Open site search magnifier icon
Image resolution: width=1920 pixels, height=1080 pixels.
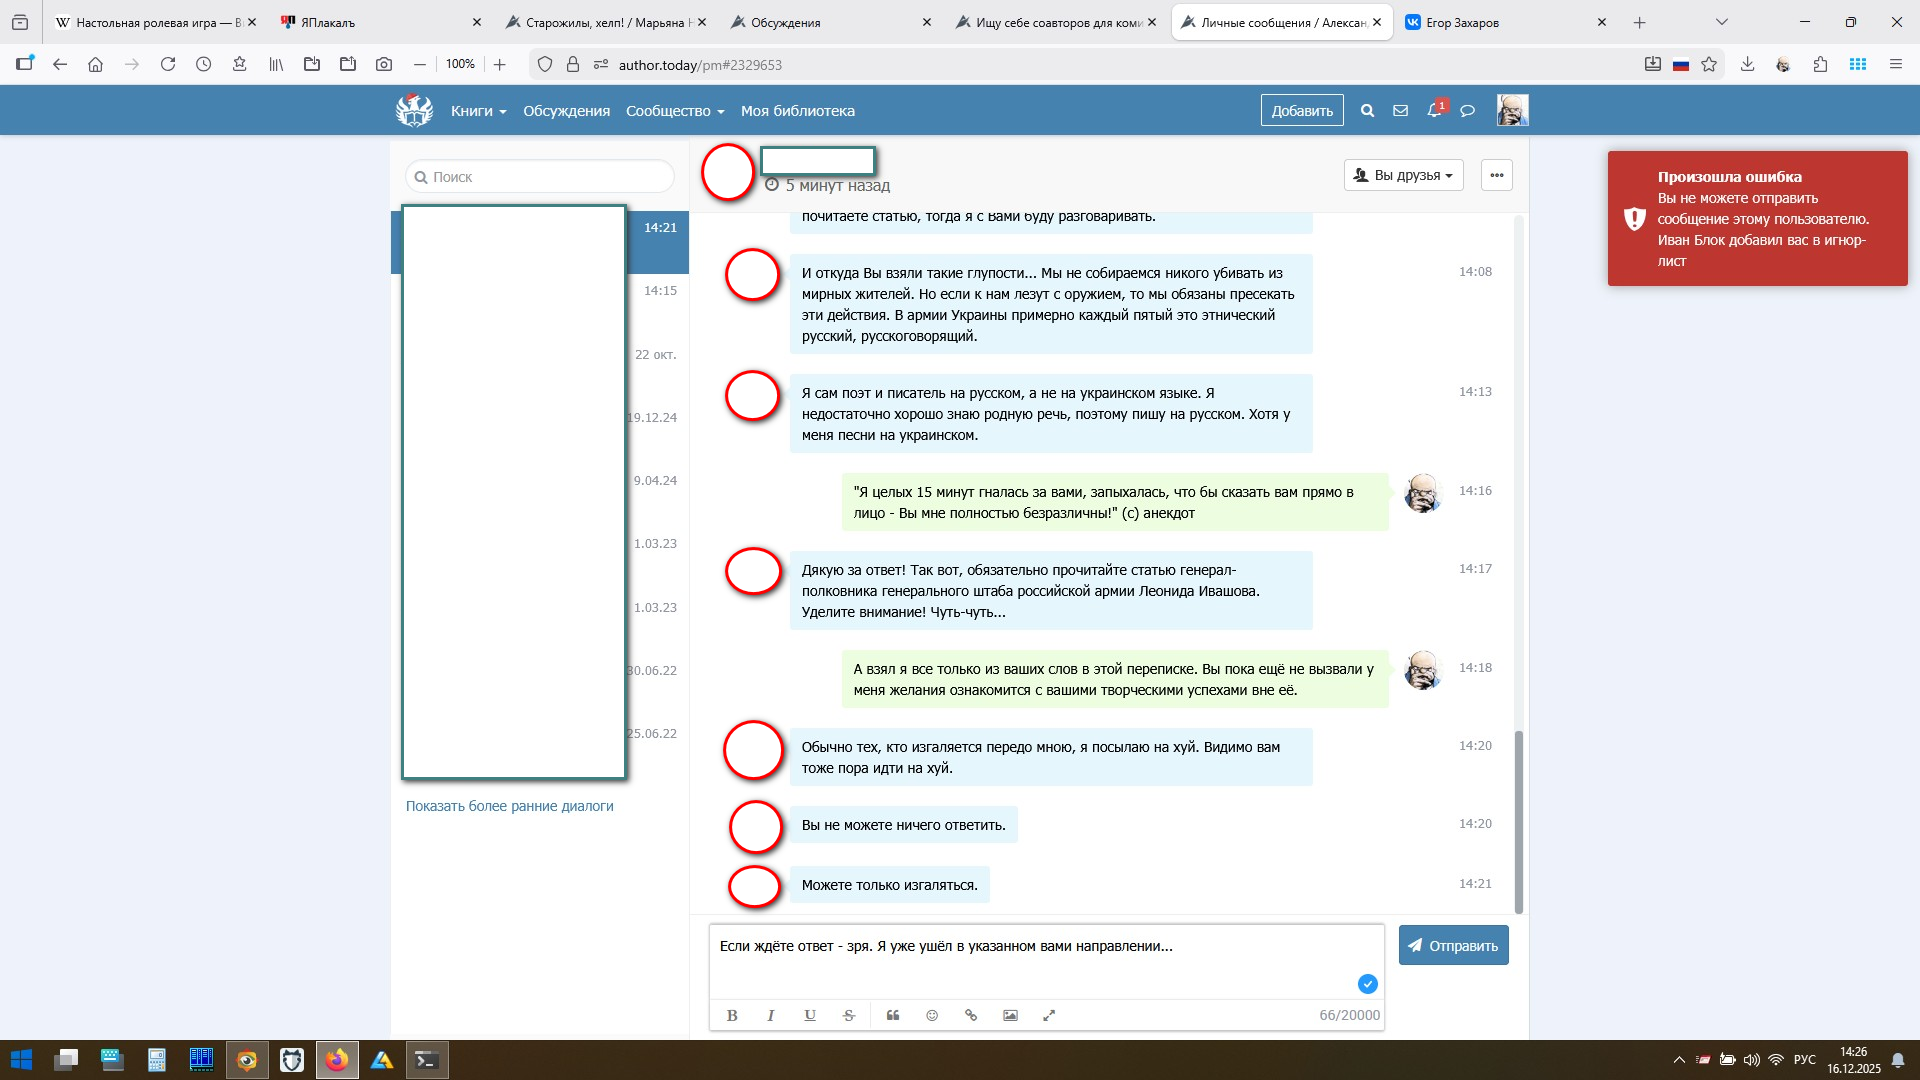pyautogui.click(x=1367, y=111)
